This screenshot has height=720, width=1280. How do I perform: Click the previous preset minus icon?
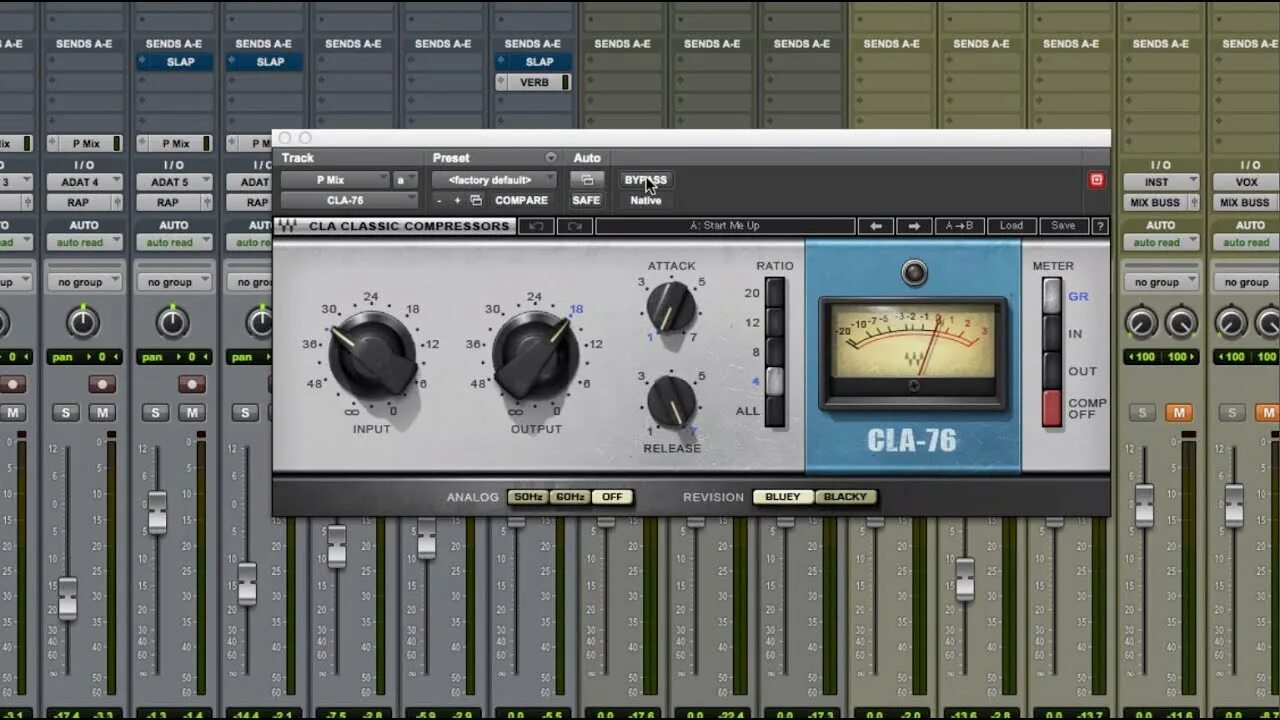pyautogui.click(x=438, y=201)
